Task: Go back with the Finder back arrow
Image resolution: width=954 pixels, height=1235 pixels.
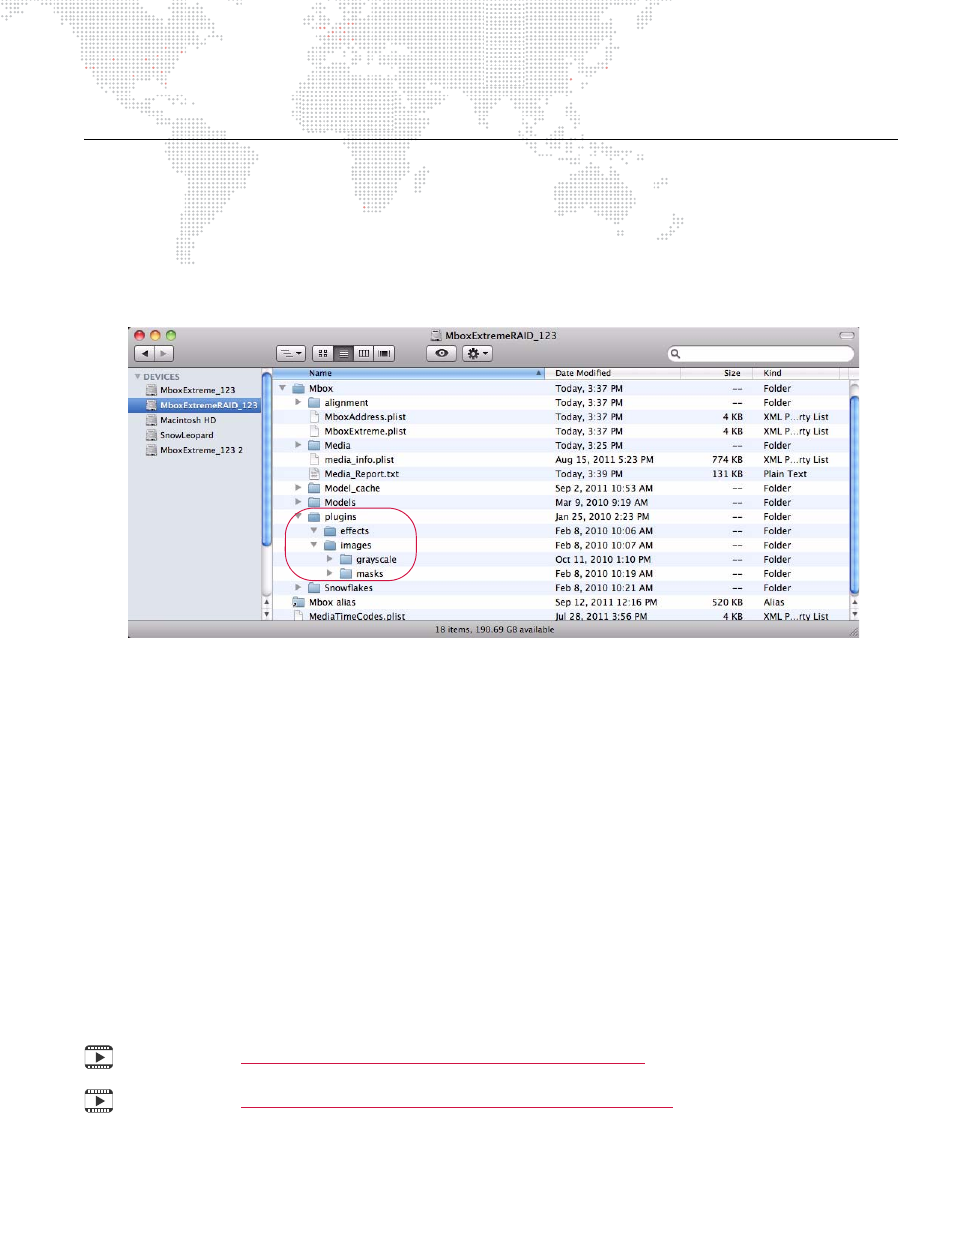Action: [x=144, y=354]
